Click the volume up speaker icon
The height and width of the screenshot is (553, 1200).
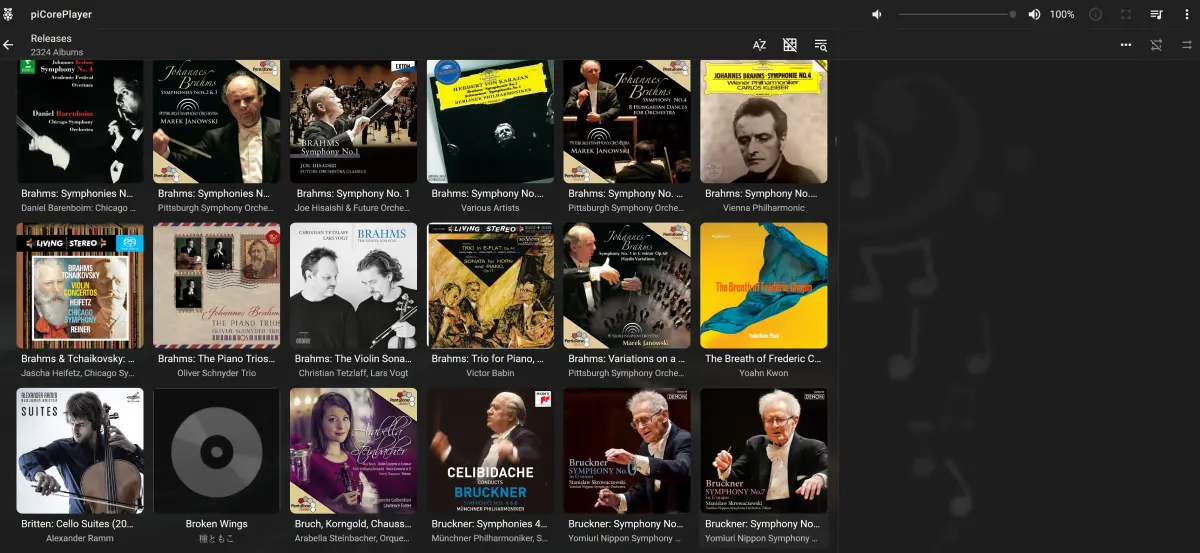[x=1034, y=14]
